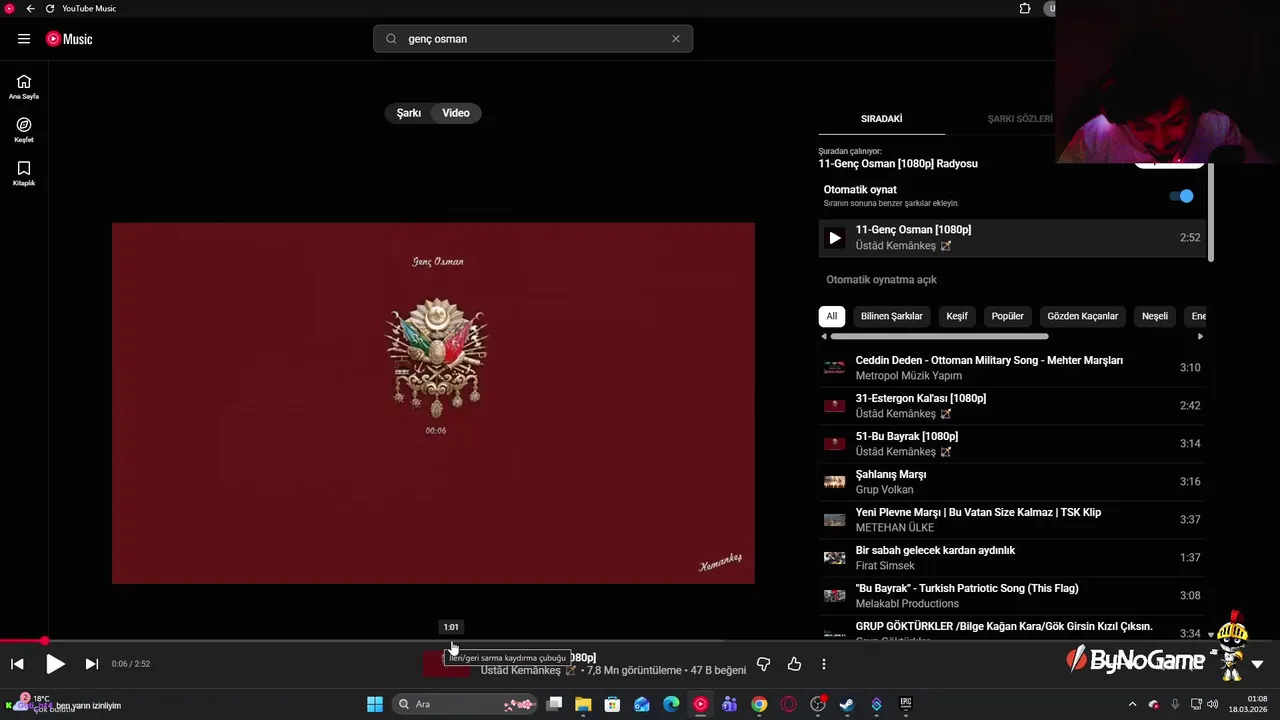Viewport: 1280px width, 720px height.
Task: Click the genç osman search field
Action: [532, 39]
